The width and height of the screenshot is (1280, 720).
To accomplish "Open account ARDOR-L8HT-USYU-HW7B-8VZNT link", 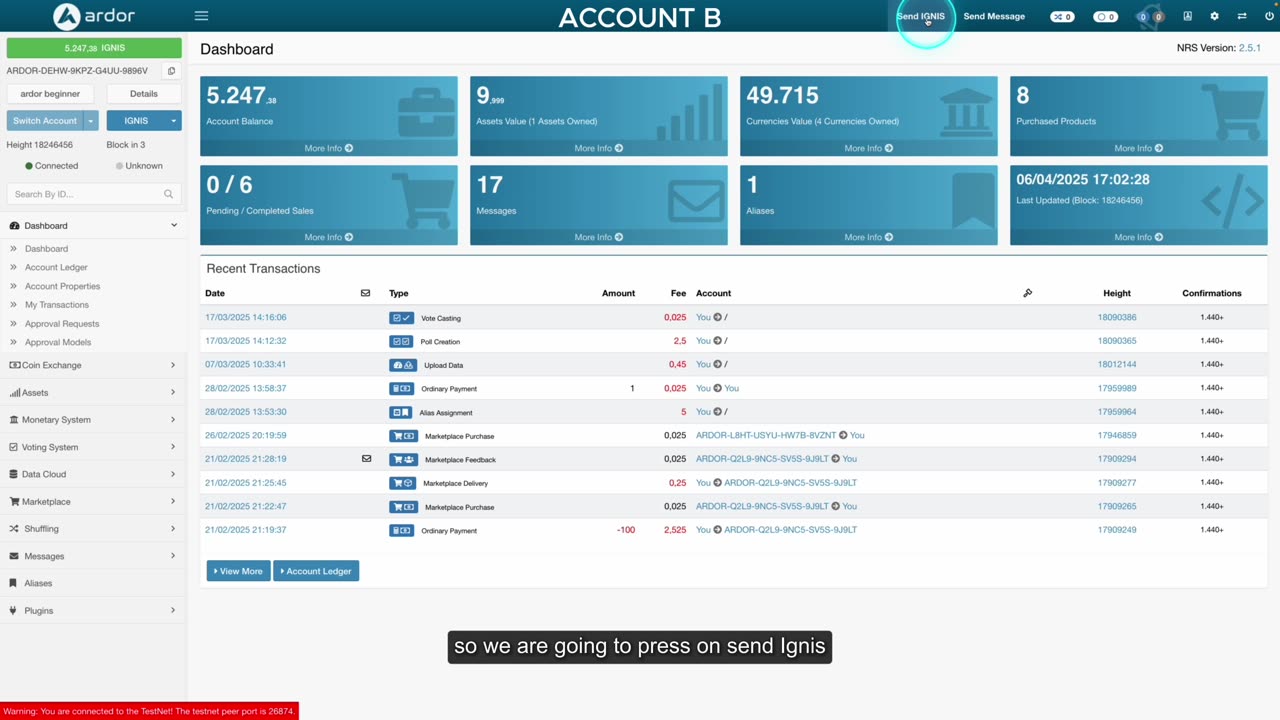I will (766, 435).
